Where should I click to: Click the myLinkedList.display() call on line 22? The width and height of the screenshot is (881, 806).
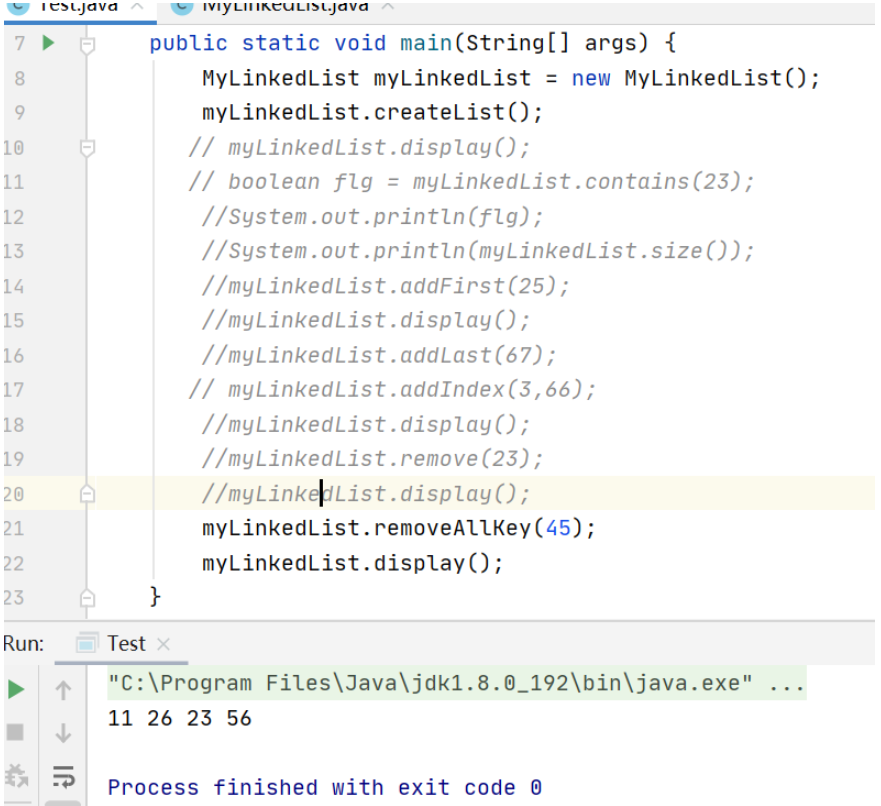pyautogui.click(x=352, y=563)
